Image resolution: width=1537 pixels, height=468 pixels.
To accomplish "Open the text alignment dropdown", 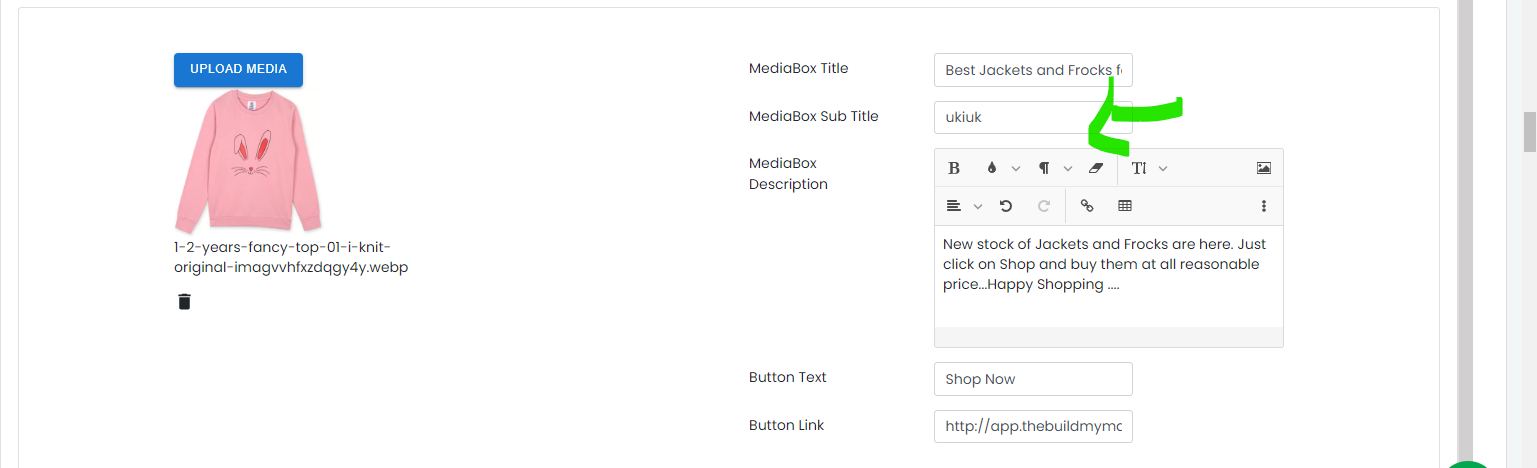I will pyautogui.click(x=964, y=206).
